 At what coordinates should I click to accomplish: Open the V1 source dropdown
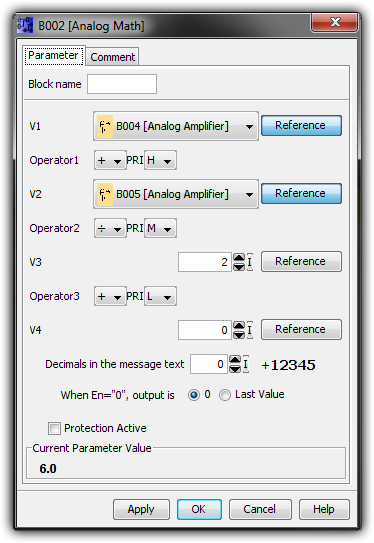[176, 126]
